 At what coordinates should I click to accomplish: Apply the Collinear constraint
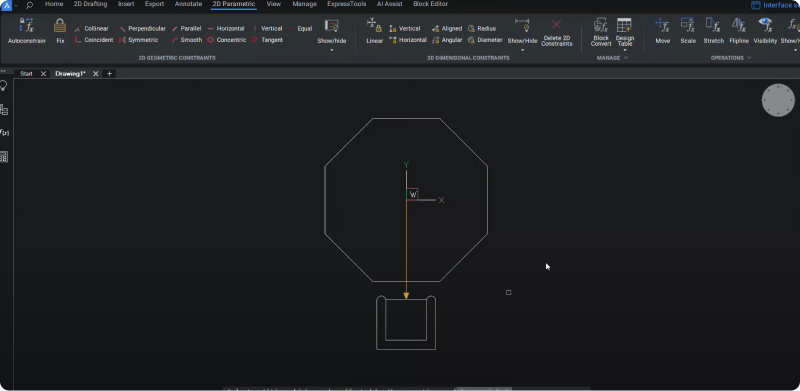point(91,29)
